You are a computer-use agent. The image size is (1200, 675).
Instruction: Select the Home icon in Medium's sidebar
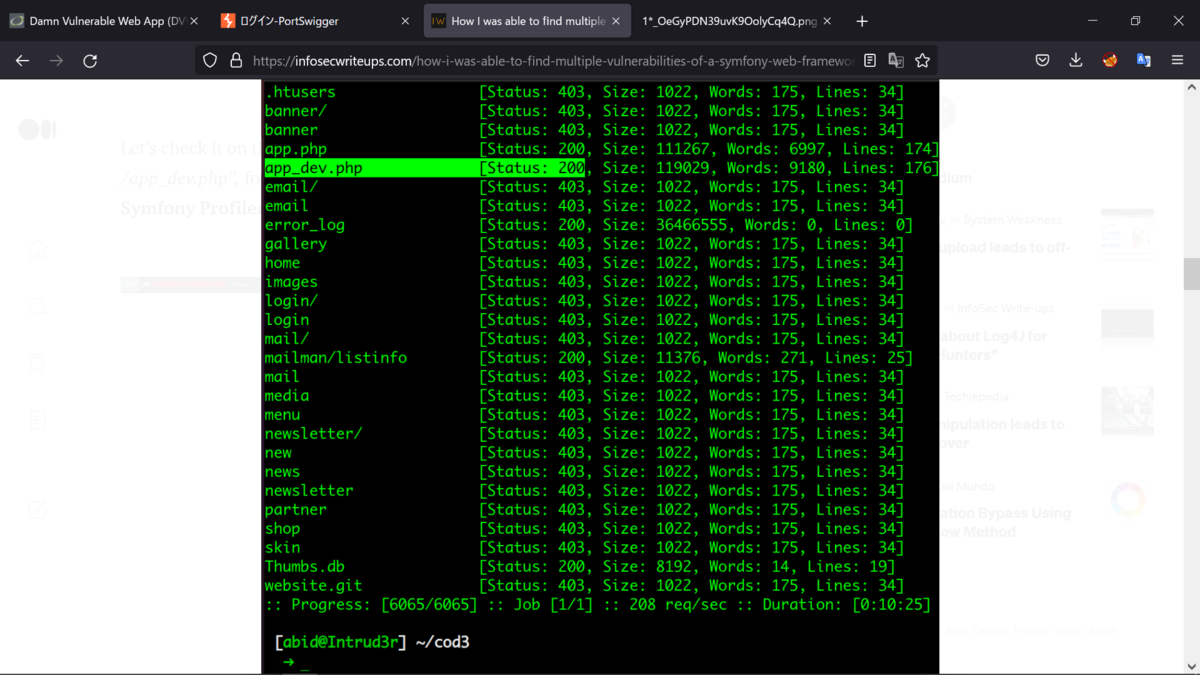coord(37,250)
